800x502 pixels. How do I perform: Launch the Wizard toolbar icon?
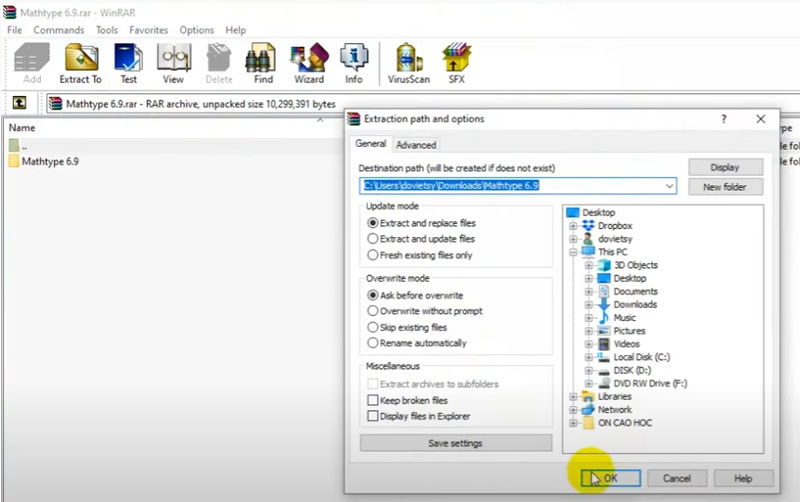click(x=309, y=63)
